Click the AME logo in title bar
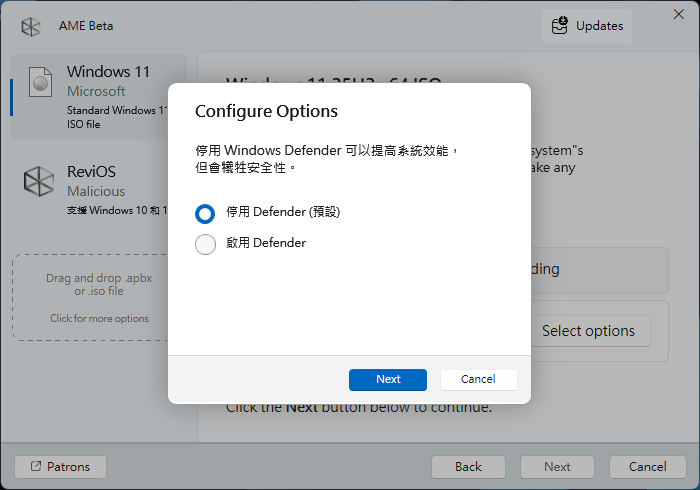The height and width of the screenshot is (490, 700). [30, 26]
